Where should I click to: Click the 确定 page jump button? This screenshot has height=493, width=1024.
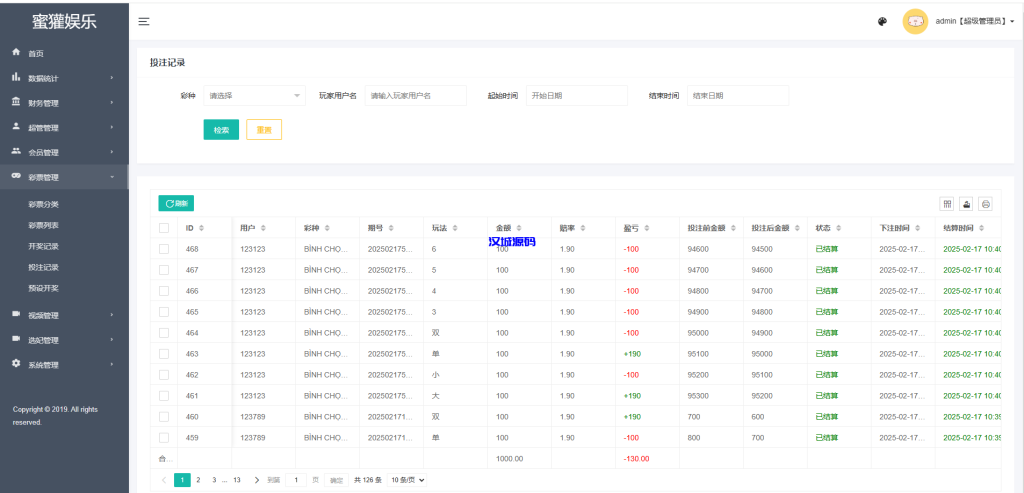click(x=336, y=480)
